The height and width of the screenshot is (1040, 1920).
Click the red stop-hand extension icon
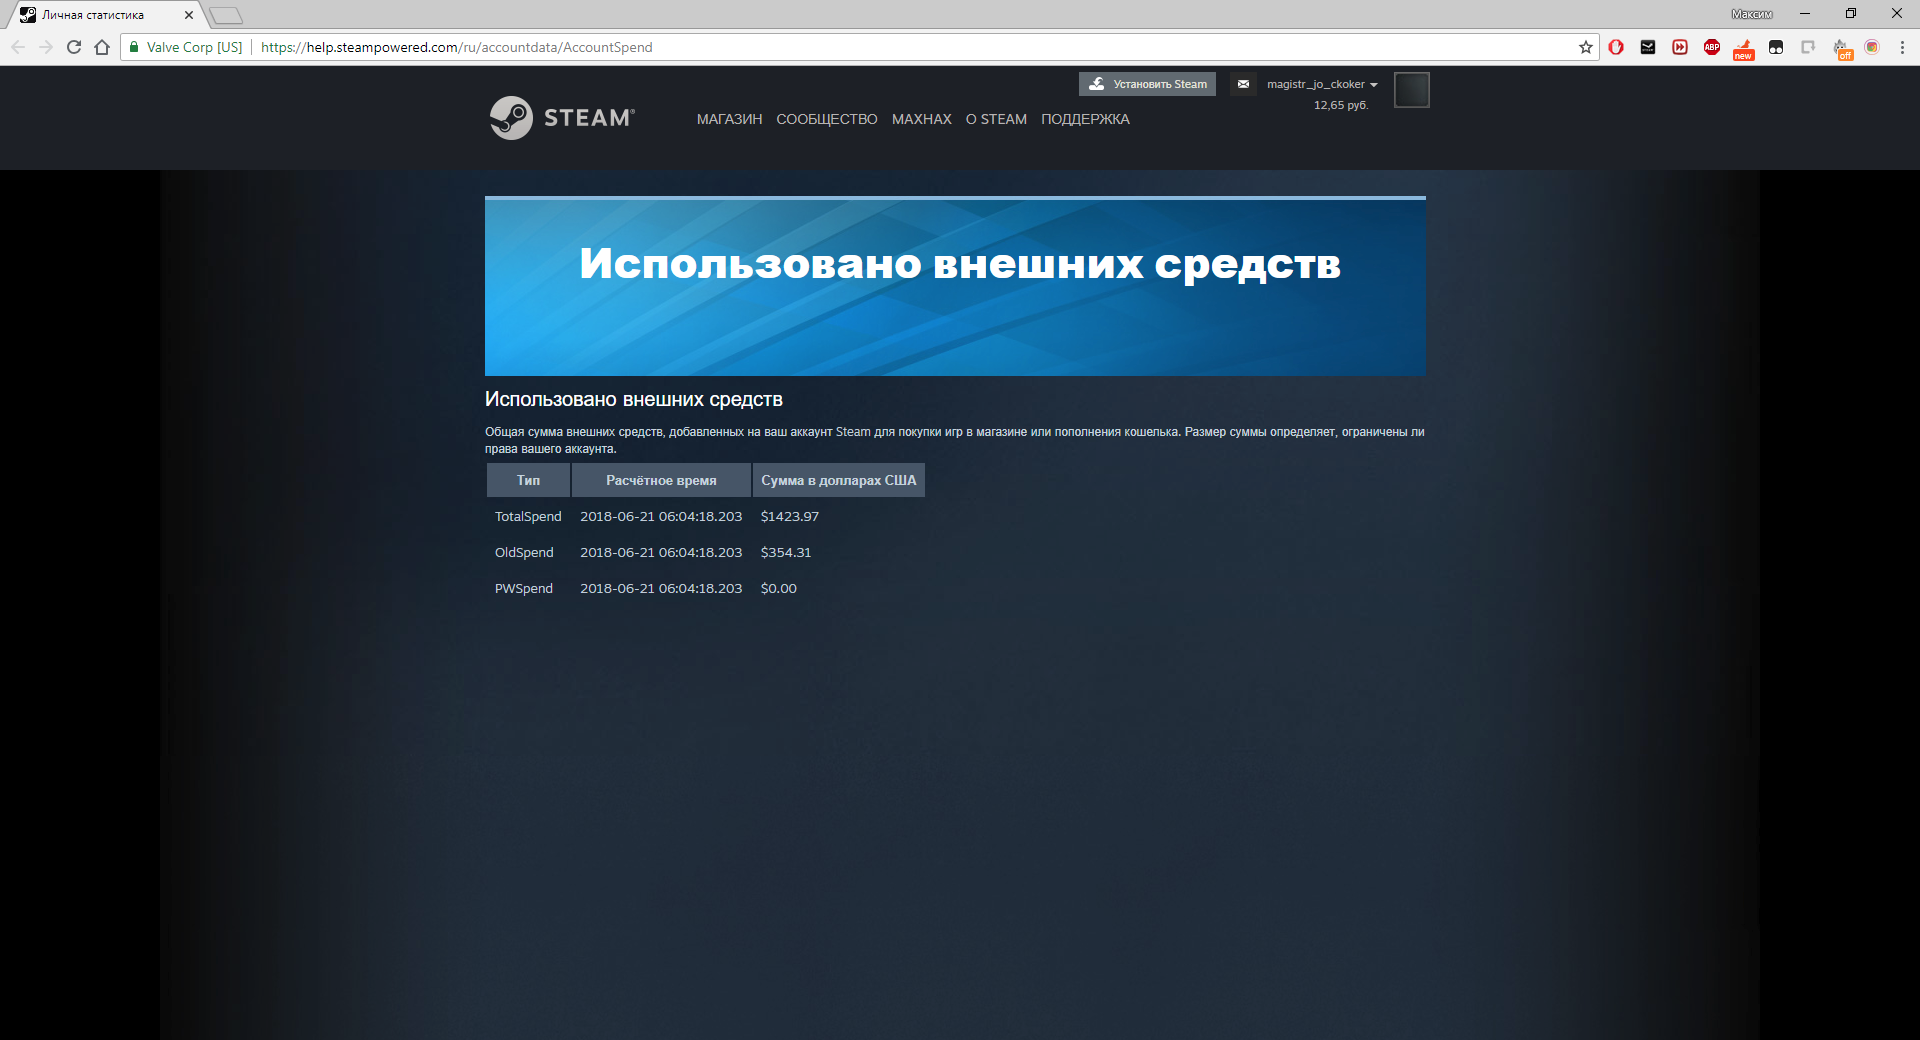point(1616,47)
